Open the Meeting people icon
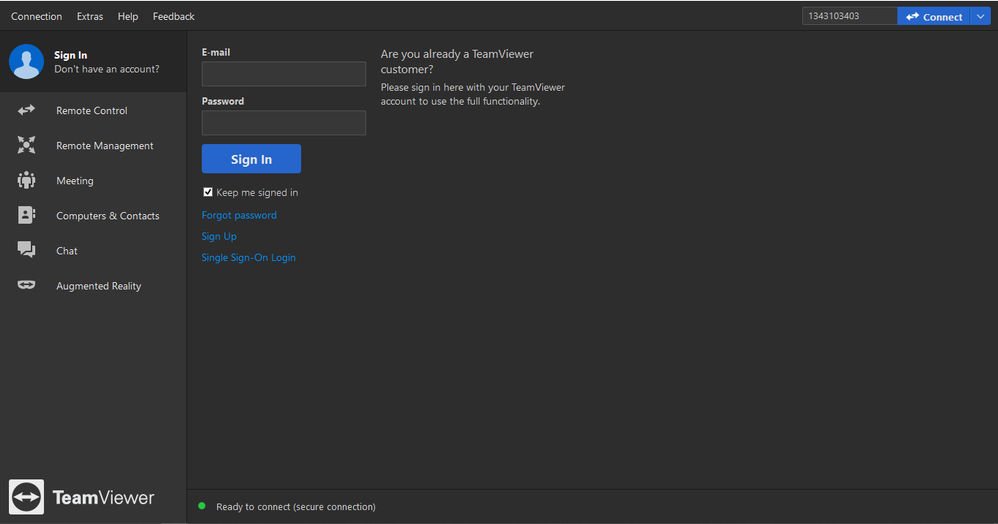The image size is (998, 524). pos(26,180)
